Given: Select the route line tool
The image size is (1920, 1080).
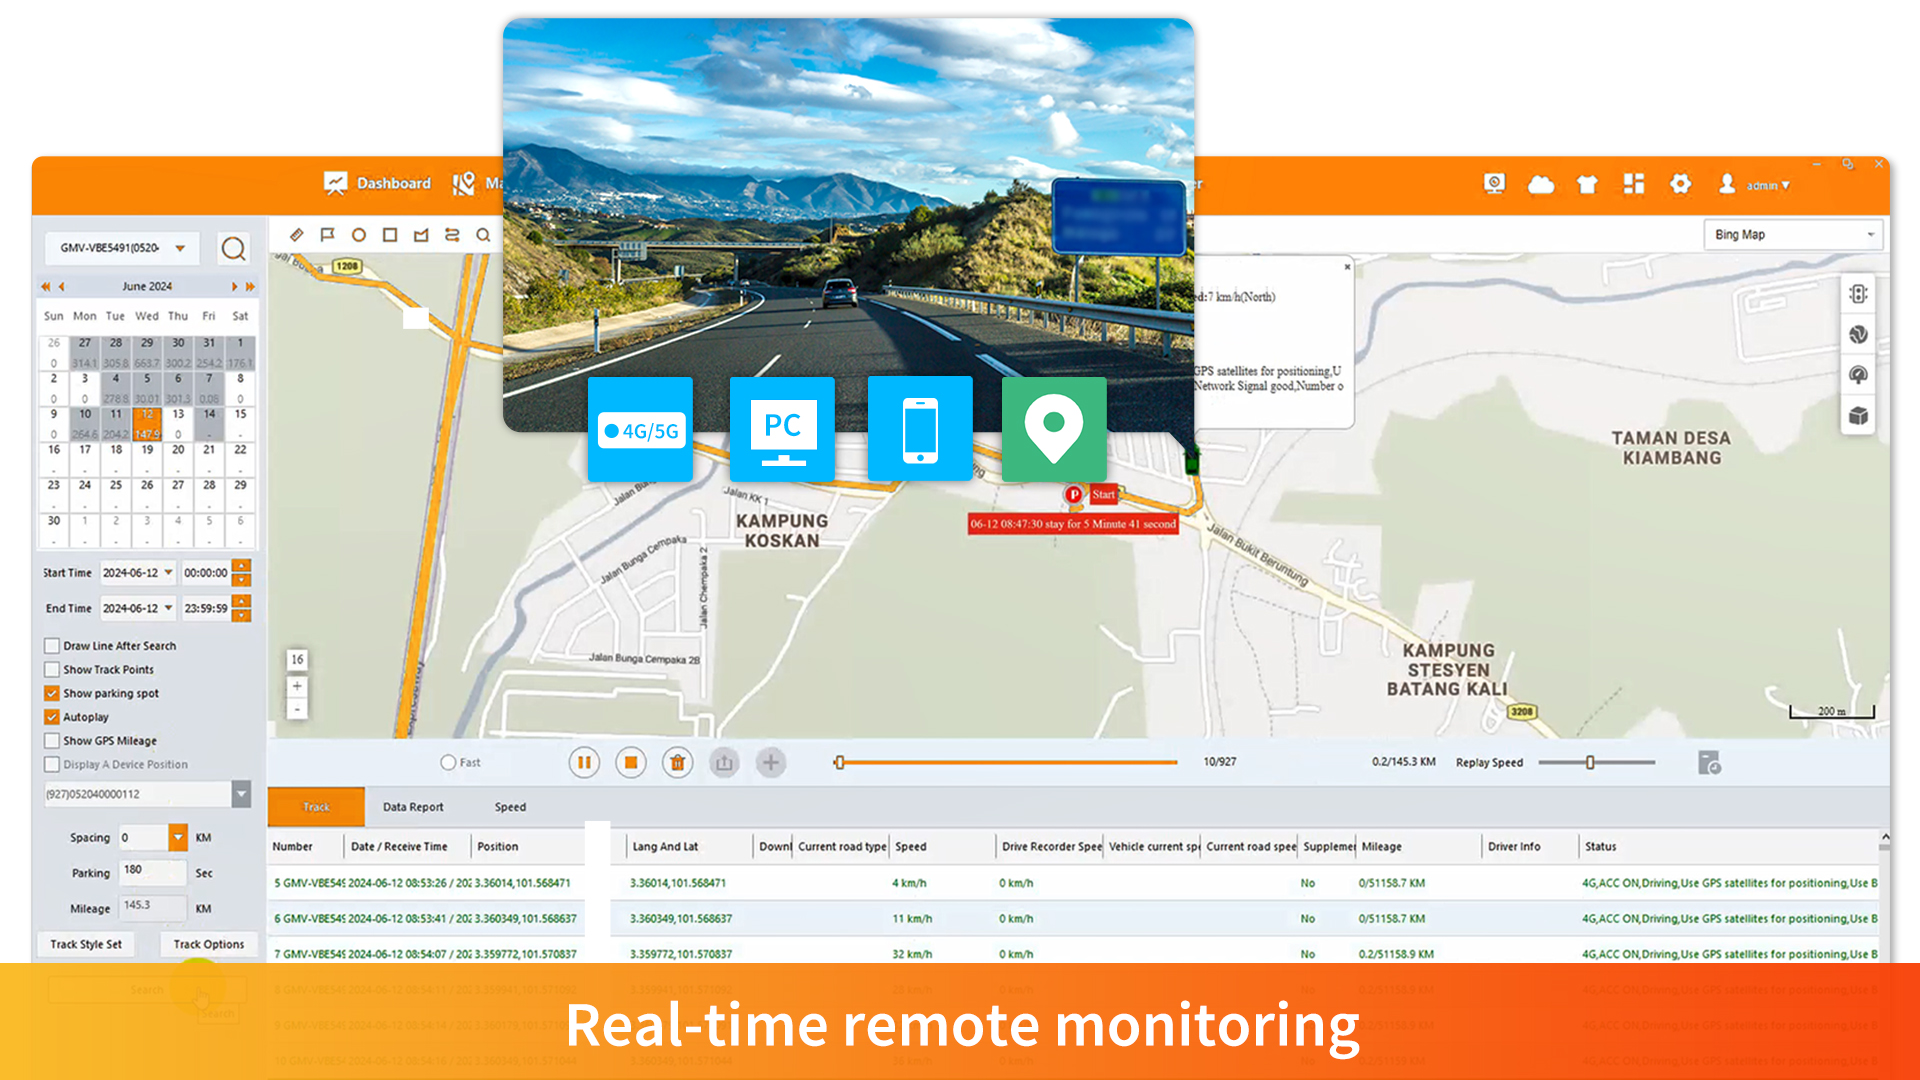Looking at the screenshot, I should pos(452,235).
